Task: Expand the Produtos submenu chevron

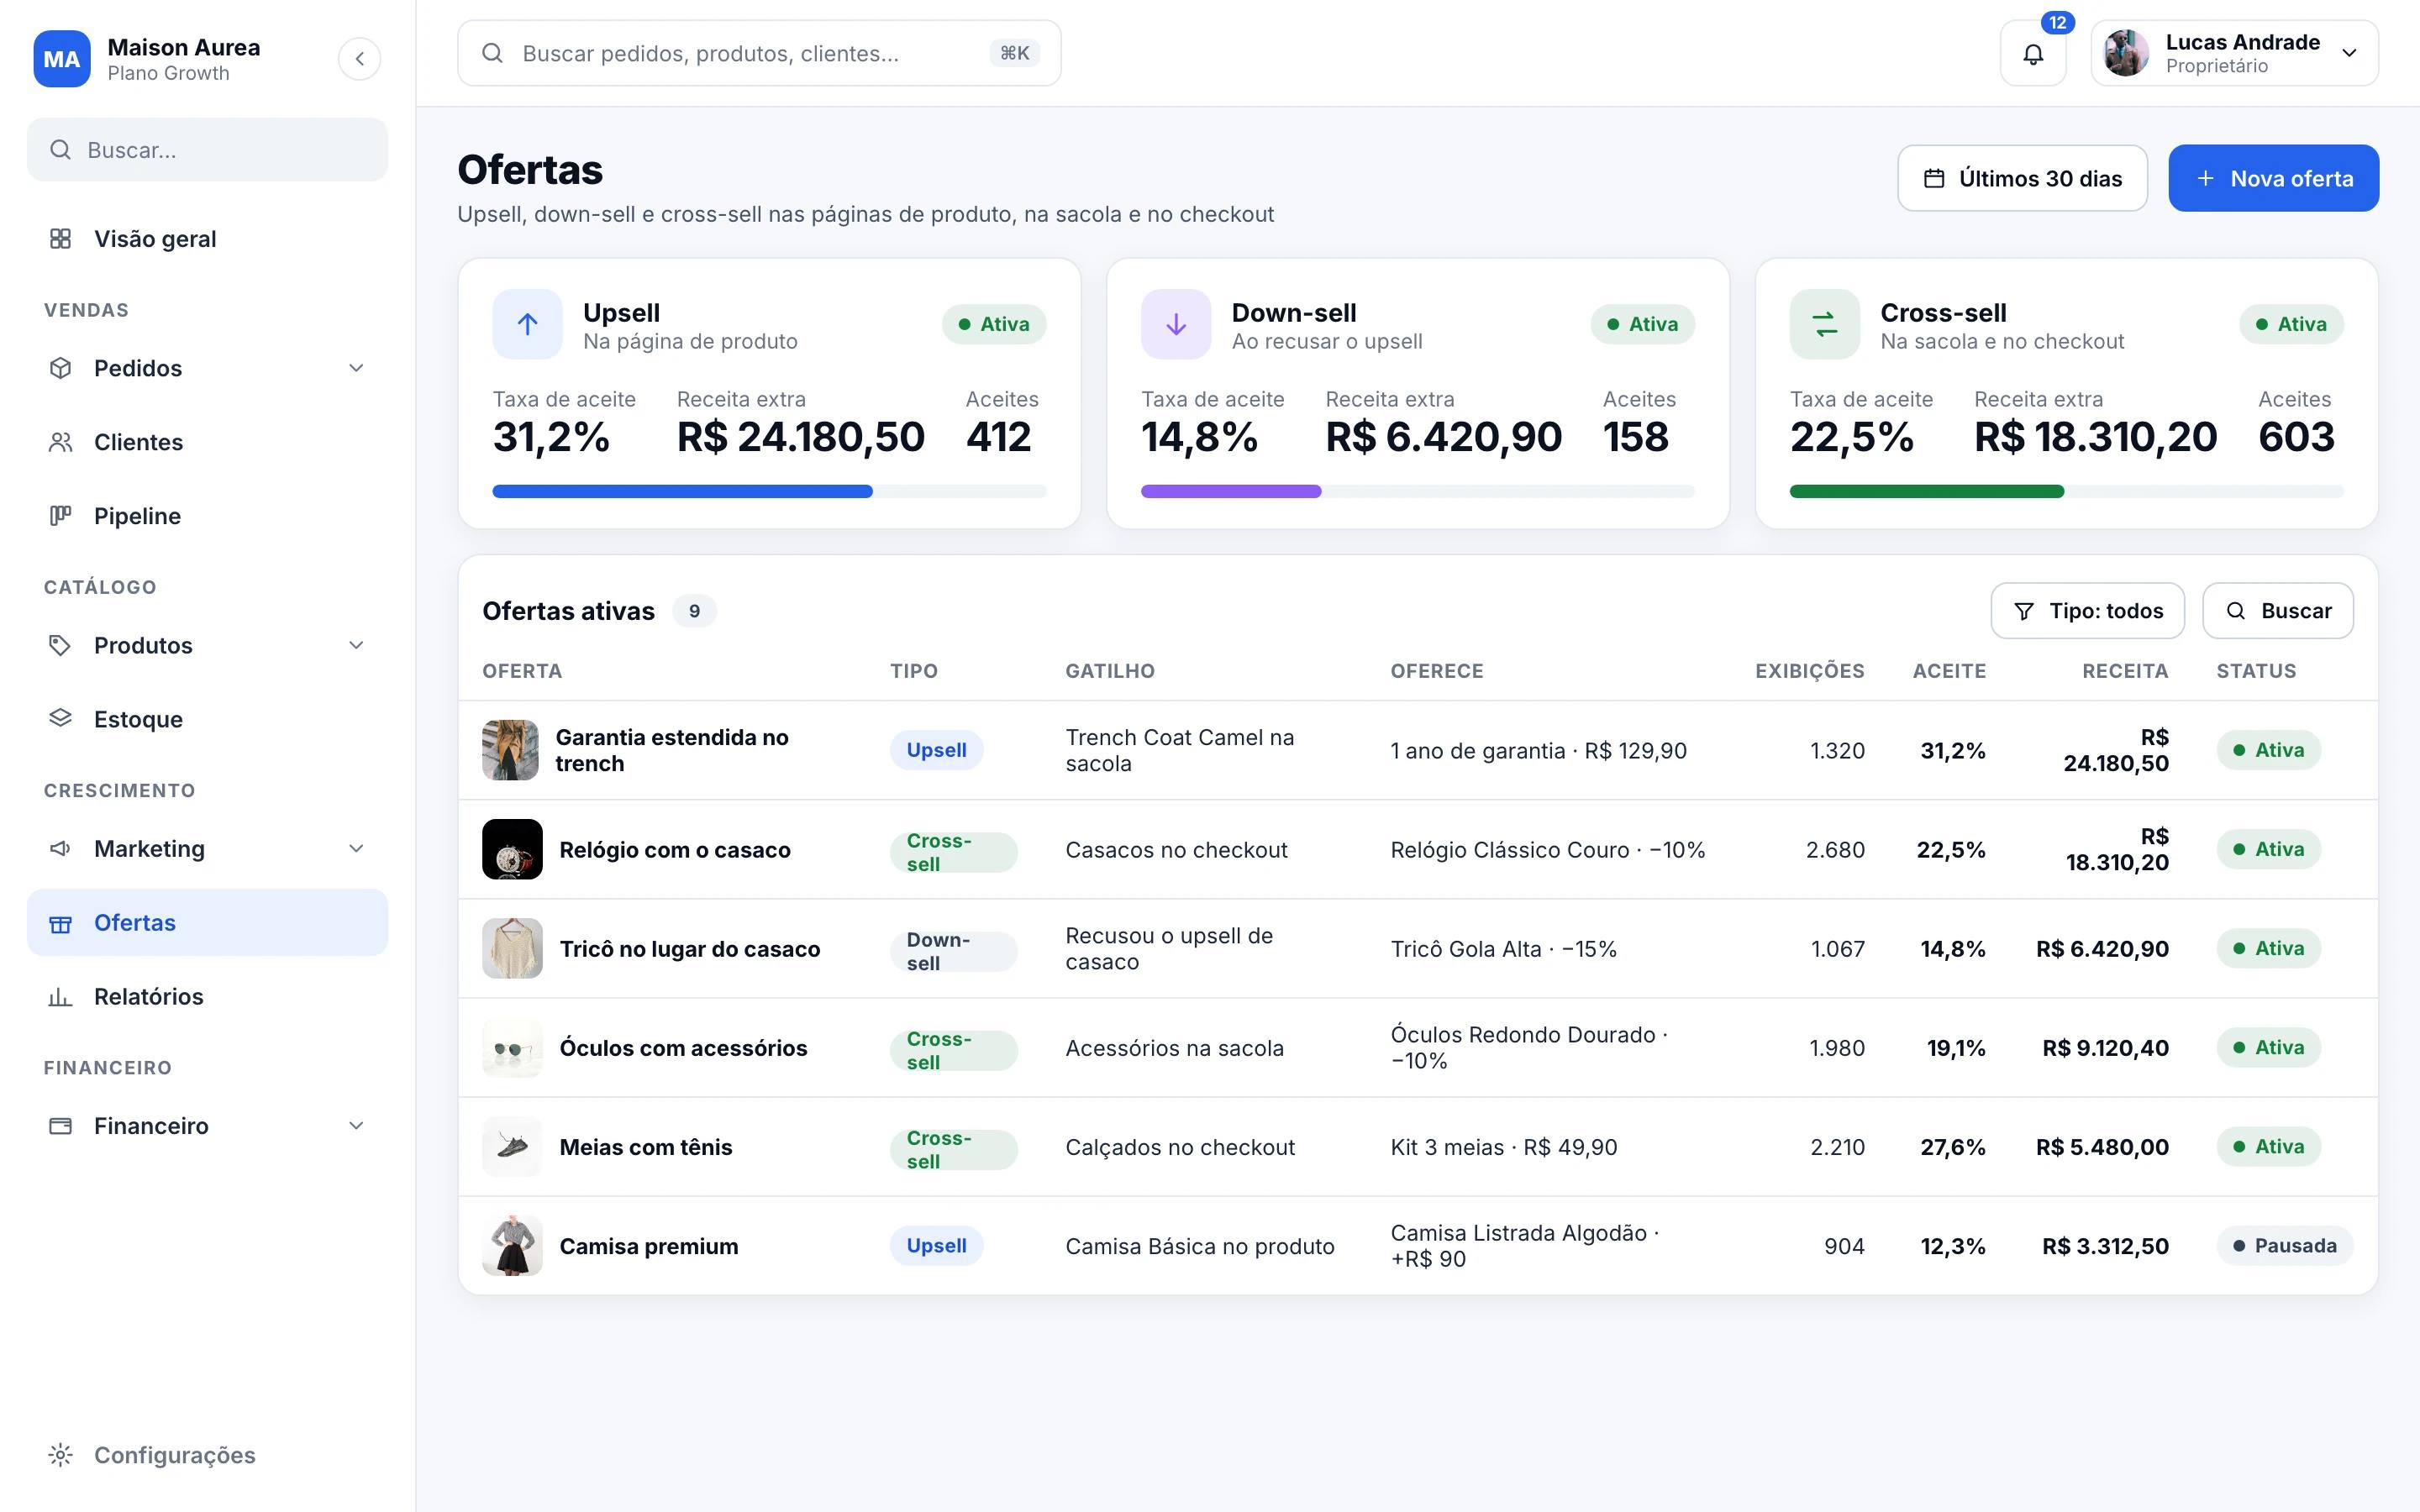Action: point(356,645)
